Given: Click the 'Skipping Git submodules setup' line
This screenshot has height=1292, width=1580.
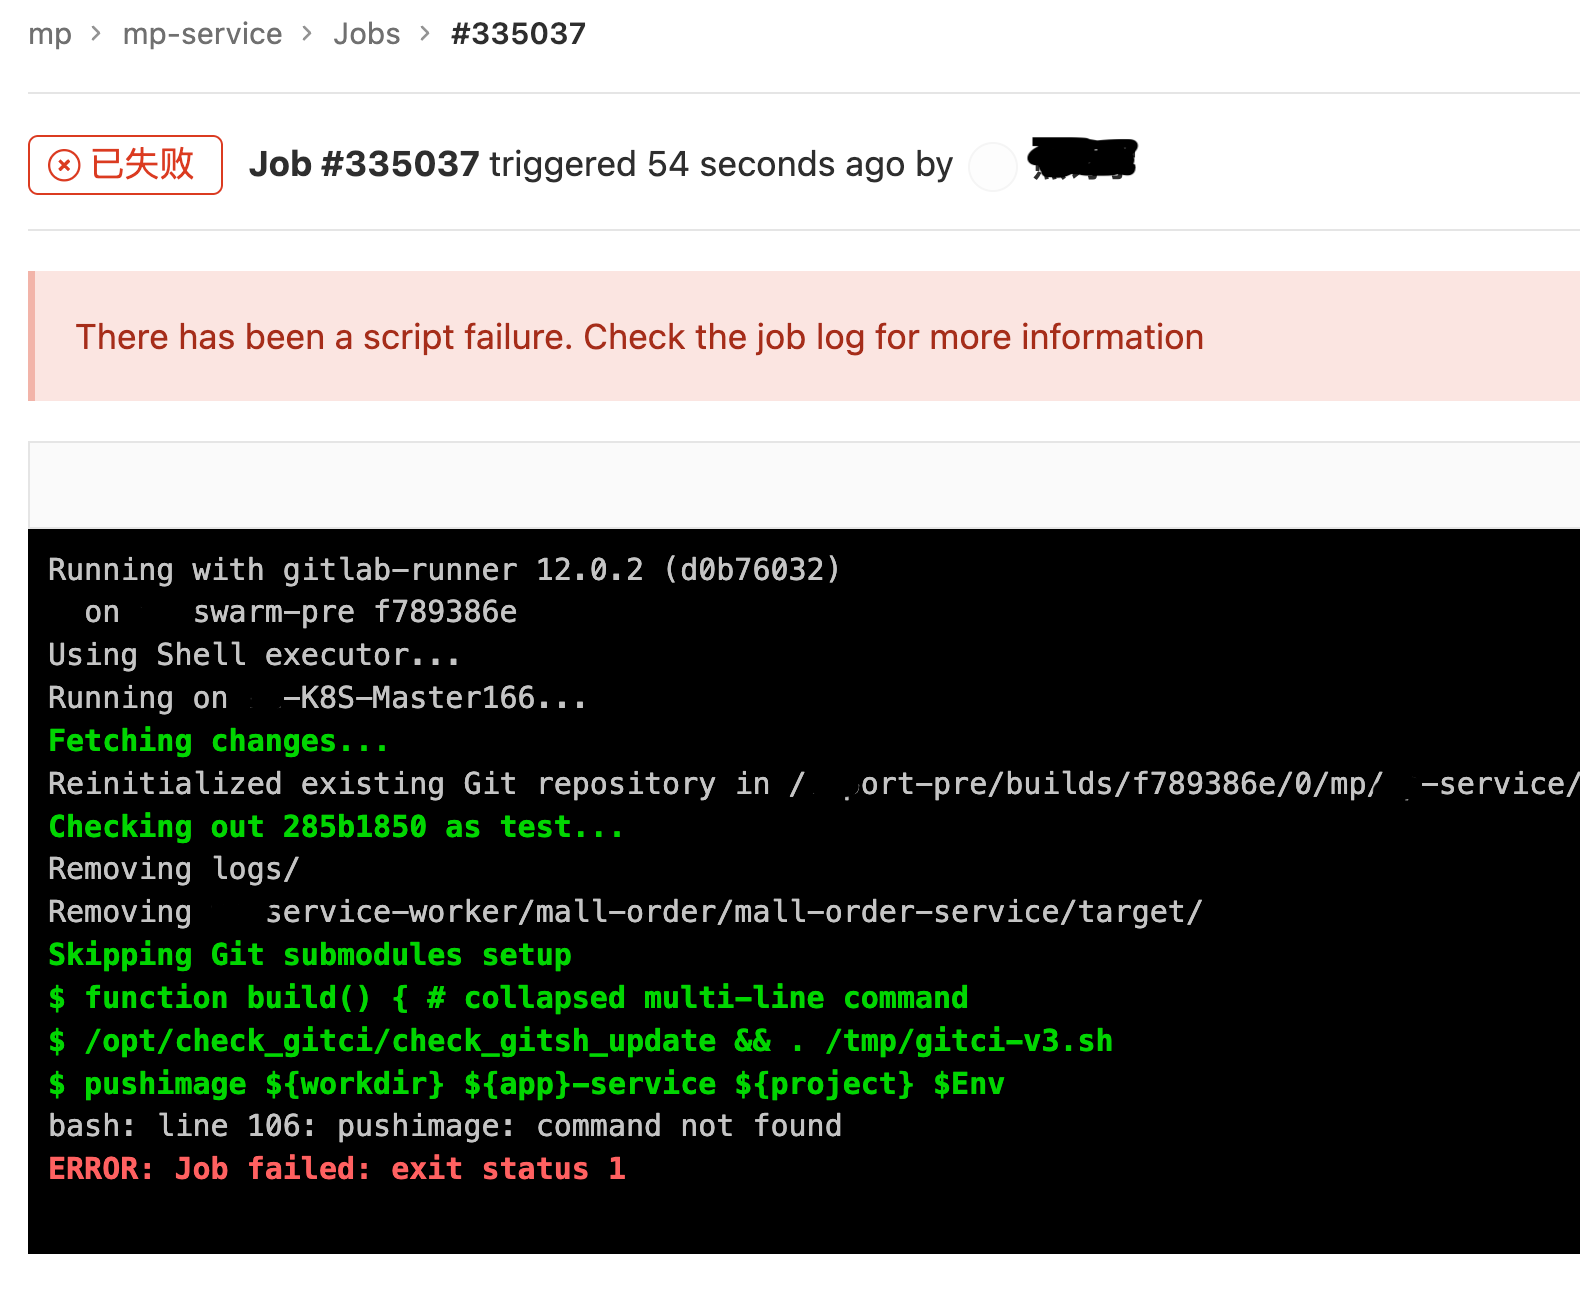Looking at the screenshot, I should click(310, 955).
